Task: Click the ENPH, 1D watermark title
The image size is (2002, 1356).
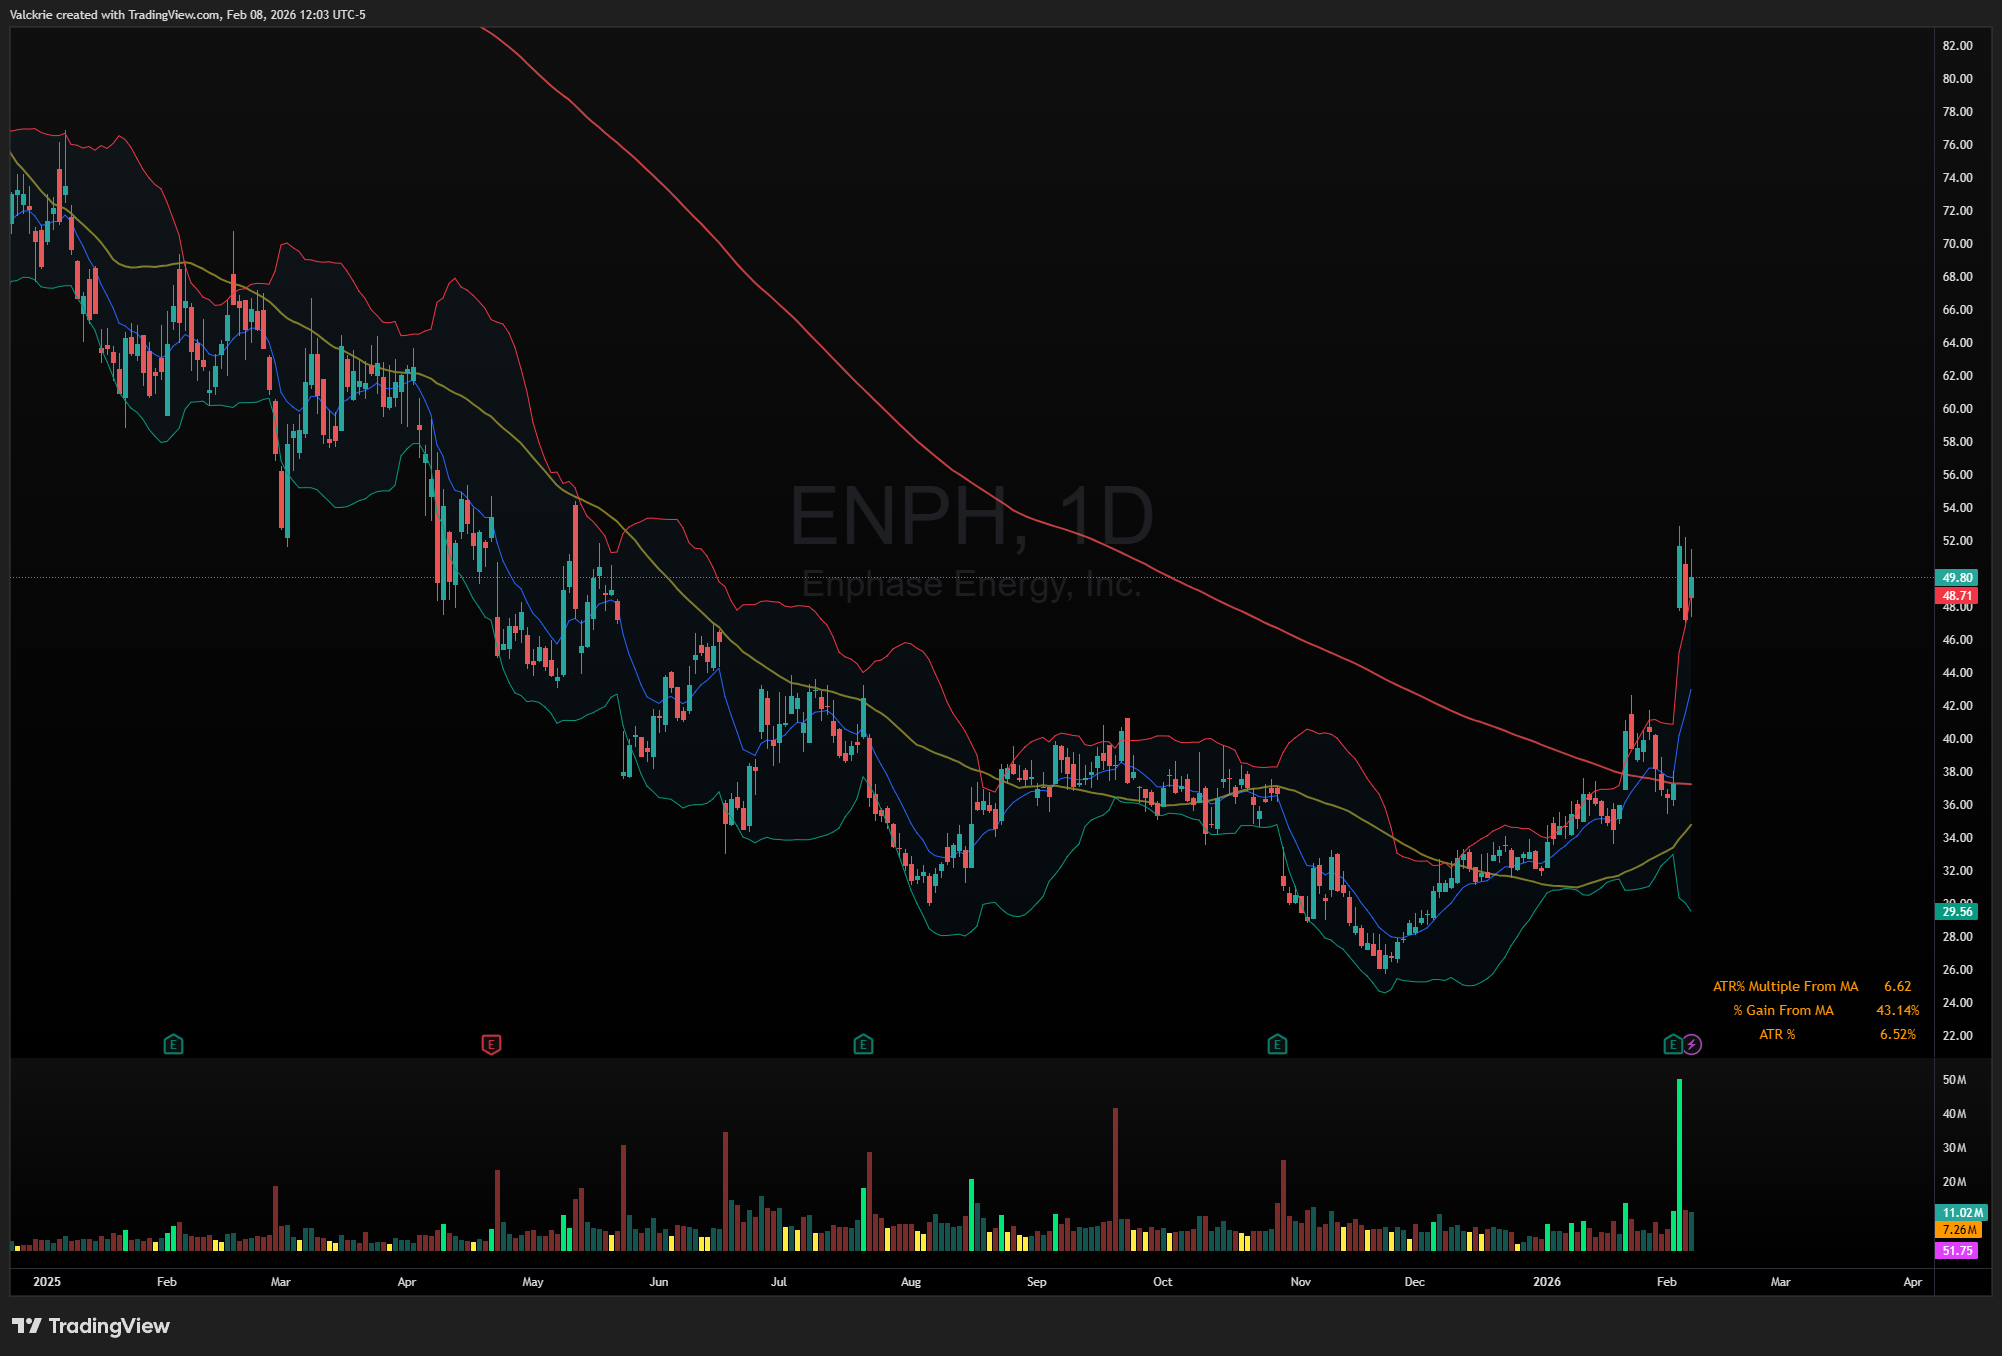Action: coord(971,516)
